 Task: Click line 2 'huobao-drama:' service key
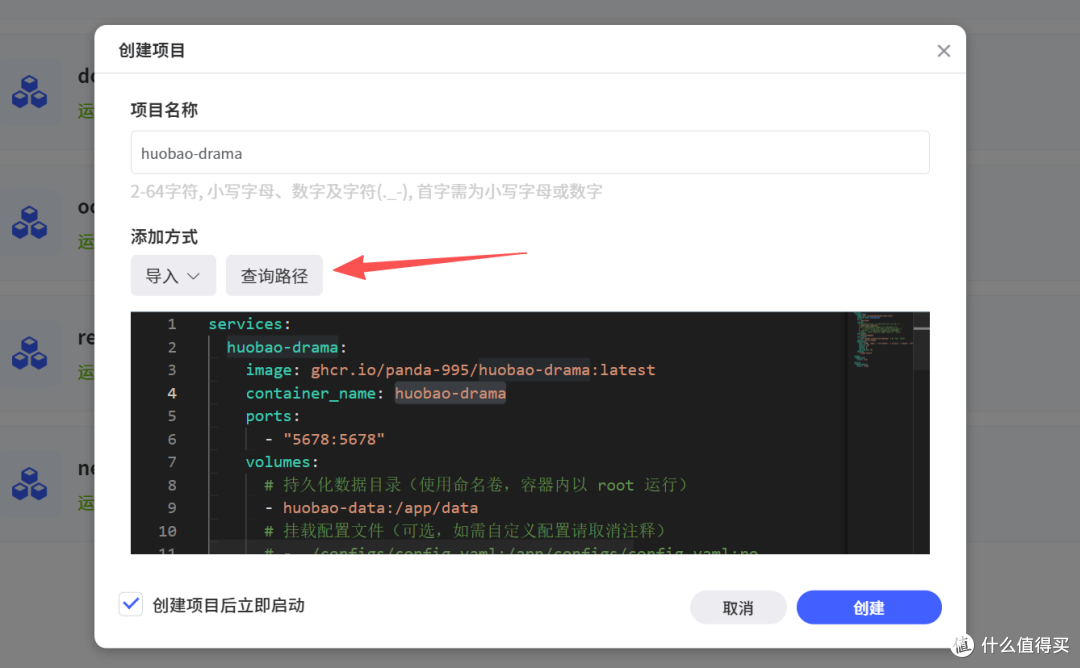pos(287,347)
